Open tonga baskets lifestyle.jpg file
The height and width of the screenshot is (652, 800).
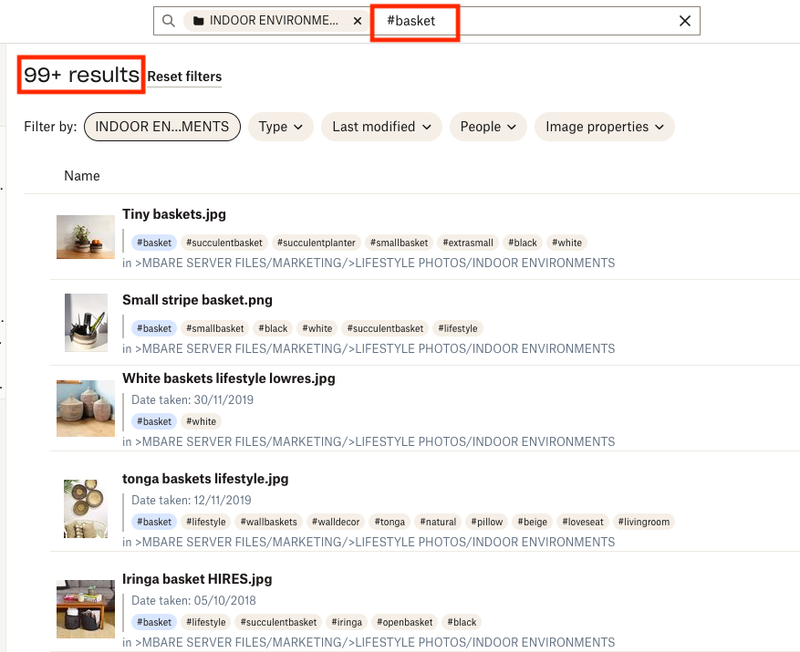tap(206, 479)
